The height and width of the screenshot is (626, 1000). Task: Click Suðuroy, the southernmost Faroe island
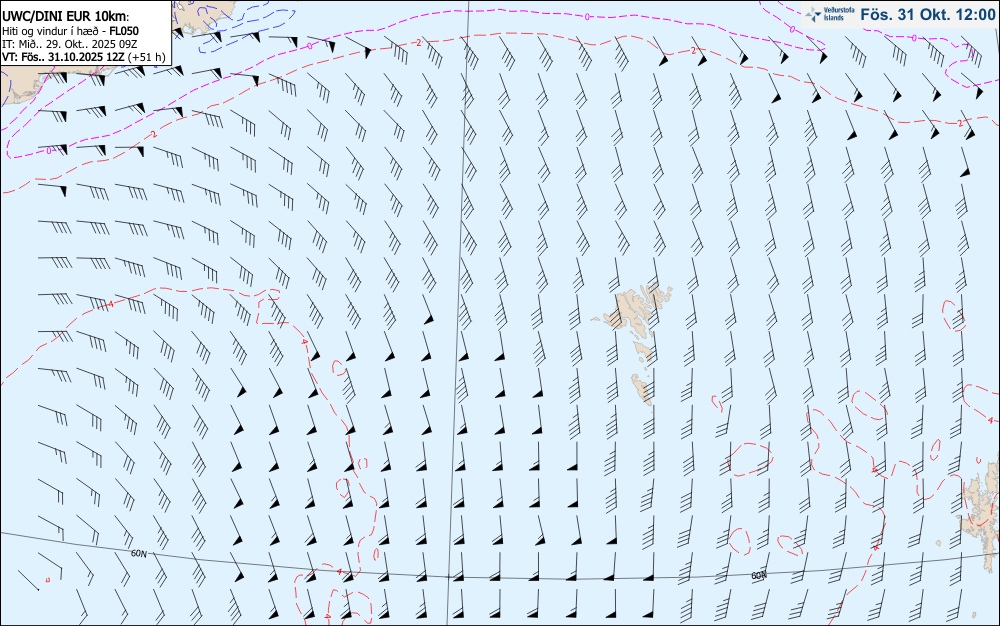643,389
